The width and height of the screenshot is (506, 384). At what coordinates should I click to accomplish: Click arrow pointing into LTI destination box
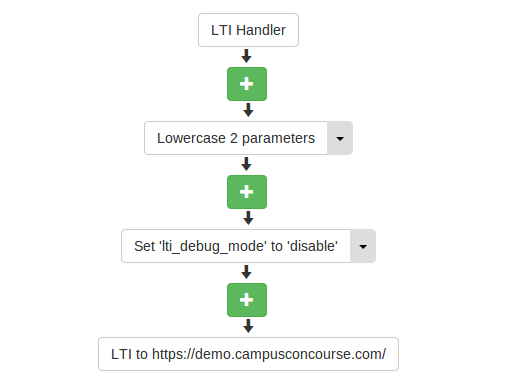pyautogui.click(x=248, y=326)
